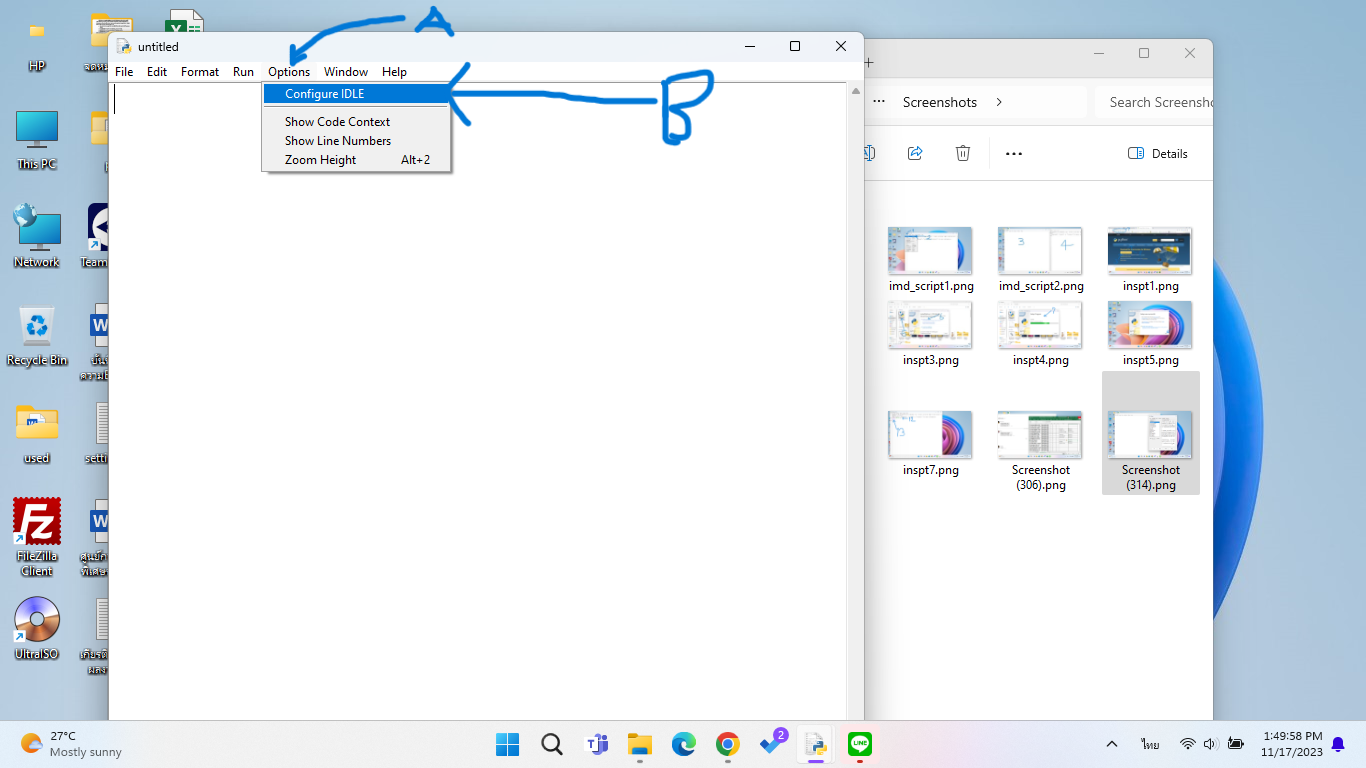Launch LINE from the taskbar
Screen dimensions: 1366x768
click(859, 744)
